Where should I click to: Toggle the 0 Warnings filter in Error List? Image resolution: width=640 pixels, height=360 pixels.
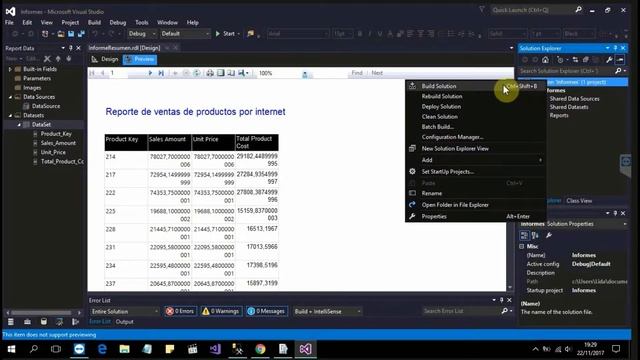(221, 311)
